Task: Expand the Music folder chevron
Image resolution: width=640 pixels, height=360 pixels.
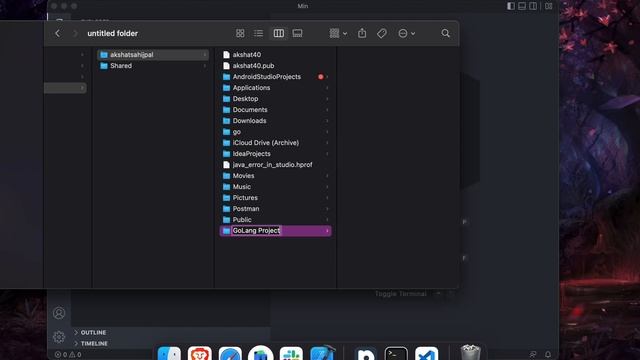Action: coord(327,187)
